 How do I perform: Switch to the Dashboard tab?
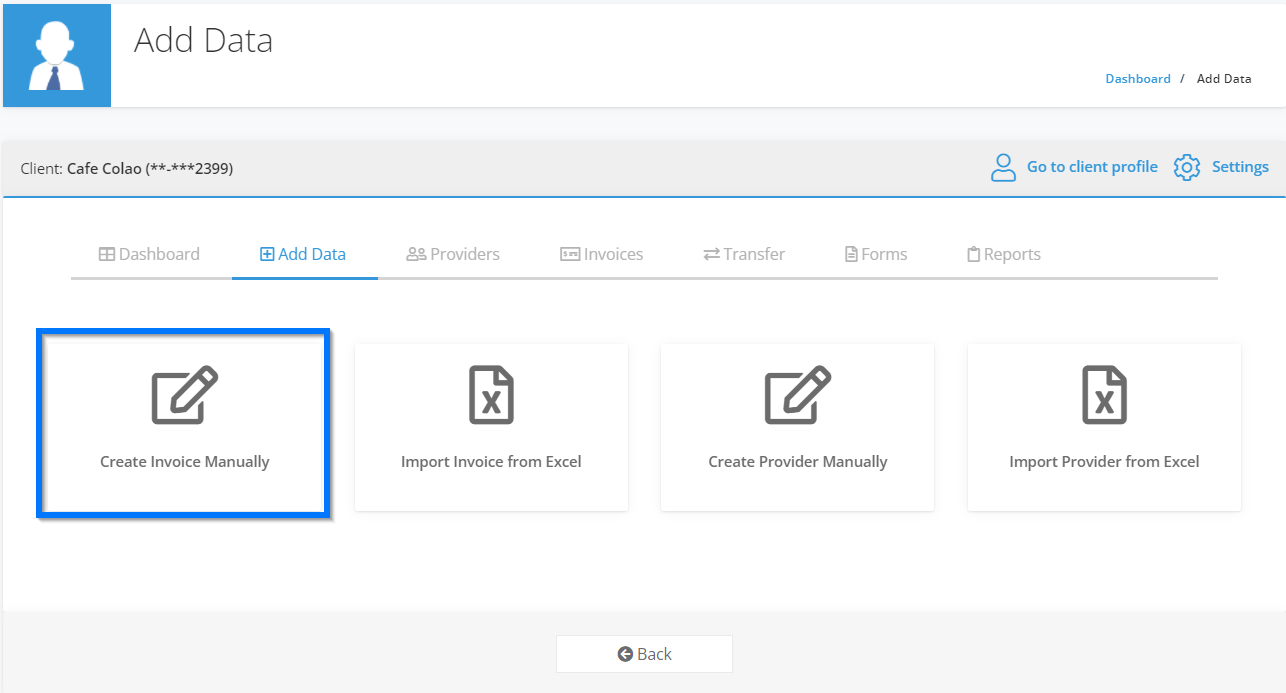click(149, 254)
